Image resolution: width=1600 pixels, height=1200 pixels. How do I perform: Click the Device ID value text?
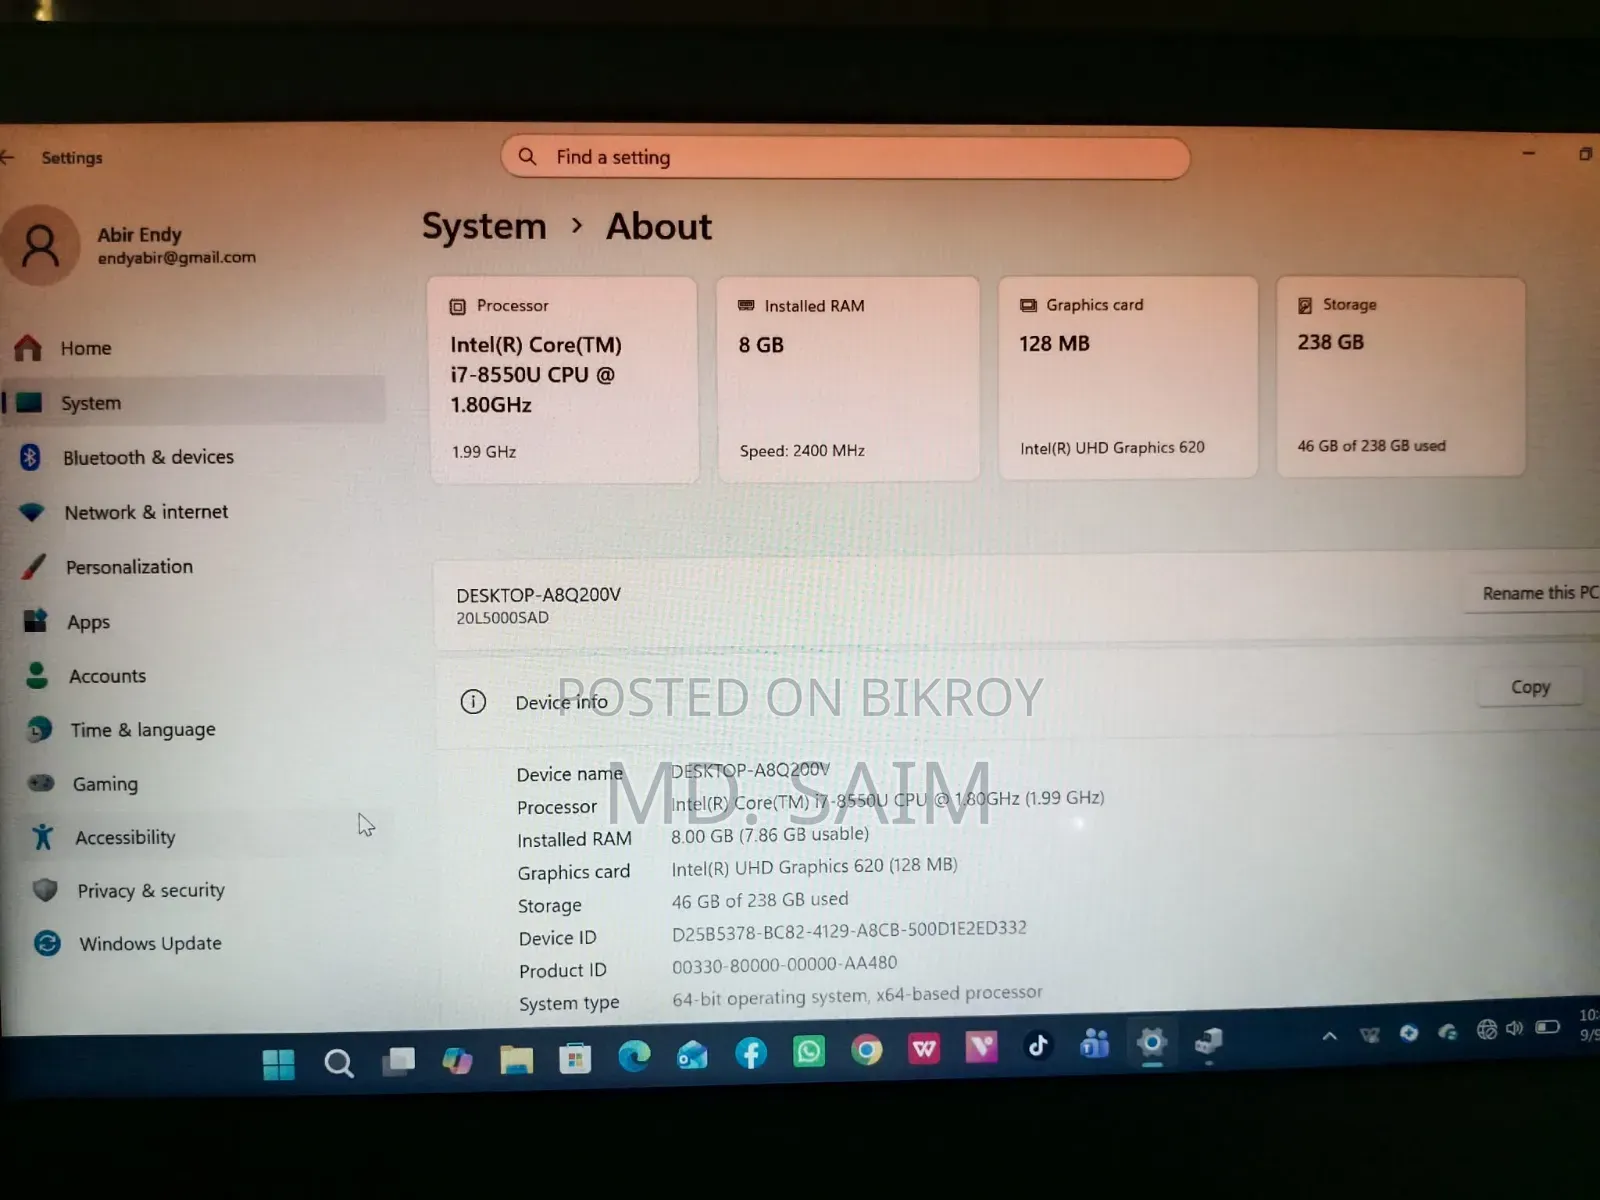pyautogui.click(x=849, y=931)
